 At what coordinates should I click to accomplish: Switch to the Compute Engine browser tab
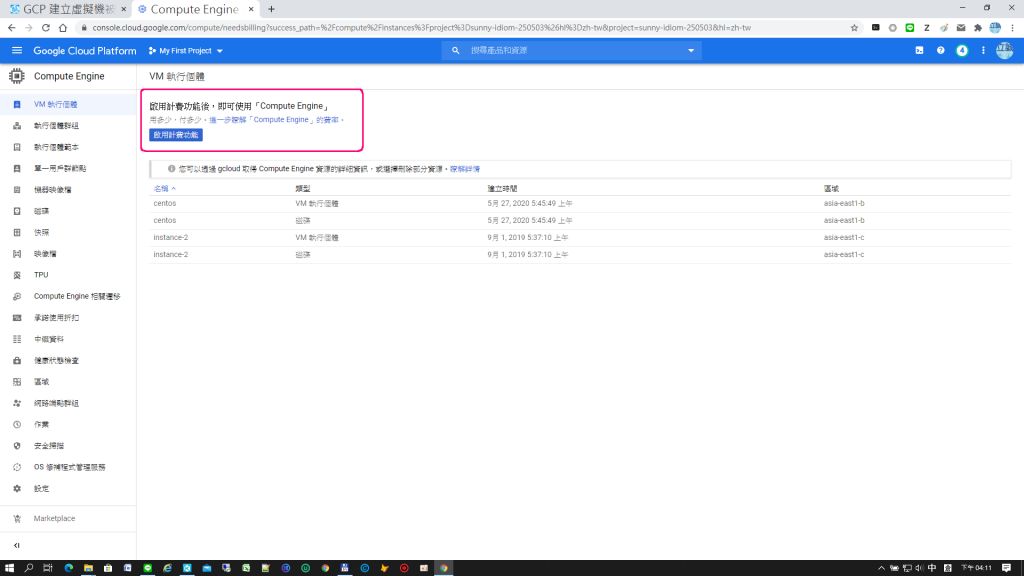point(194,9)
